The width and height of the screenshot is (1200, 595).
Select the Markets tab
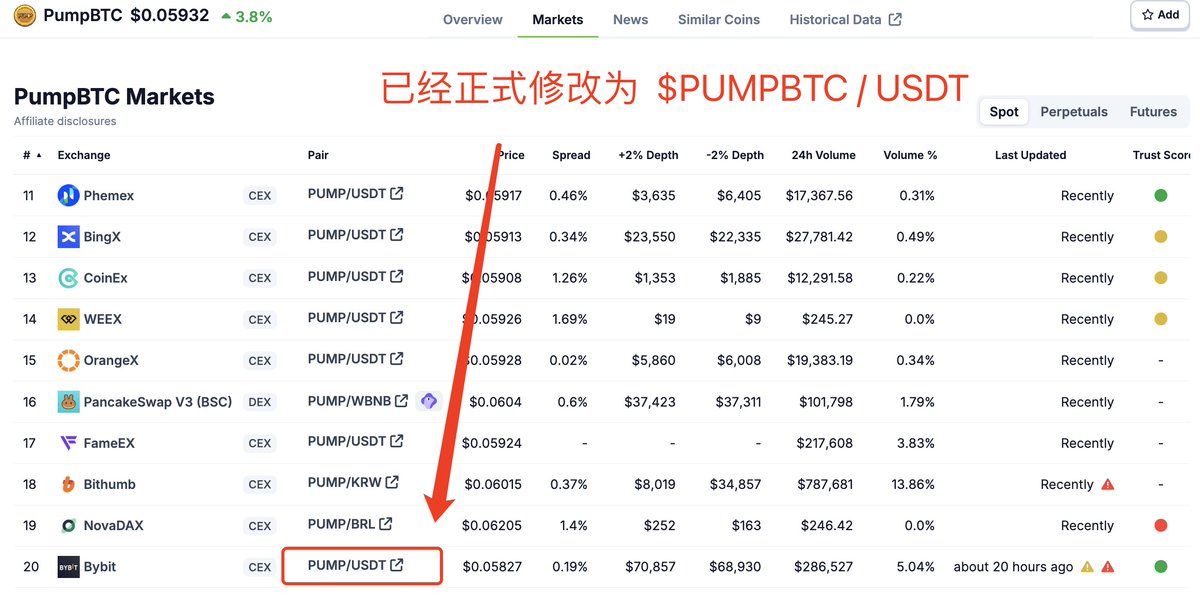pos(558,19)
